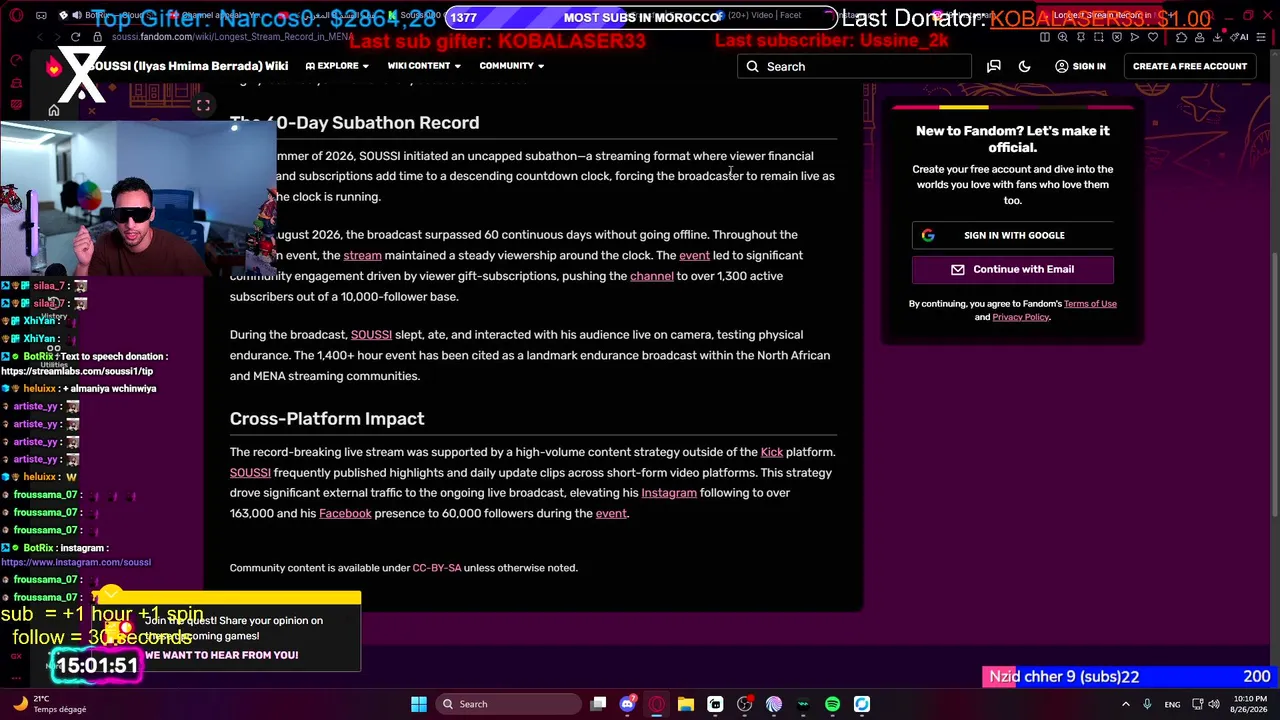The height and width of the screenshot is (720, 1280).
Task: Open the browser profile icon
Action: [1199, 37]
